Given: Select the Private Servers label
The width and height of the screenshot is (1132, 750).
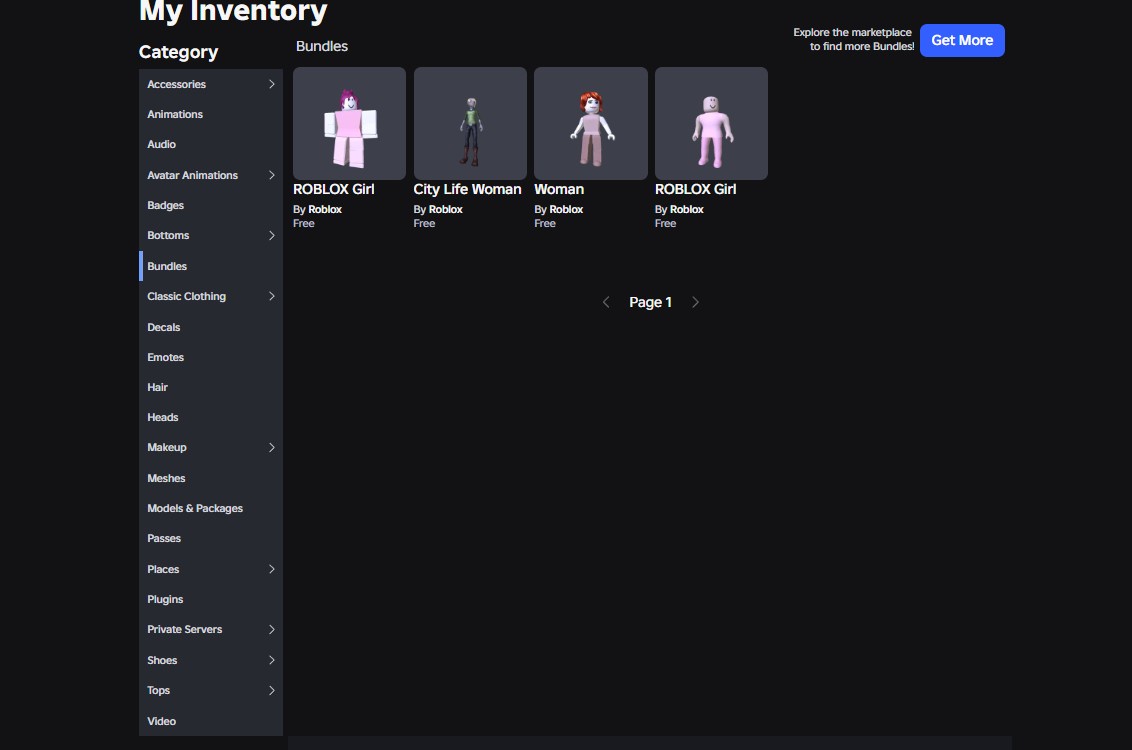Looking at the screenshot, I should click(x=184, y=629).
